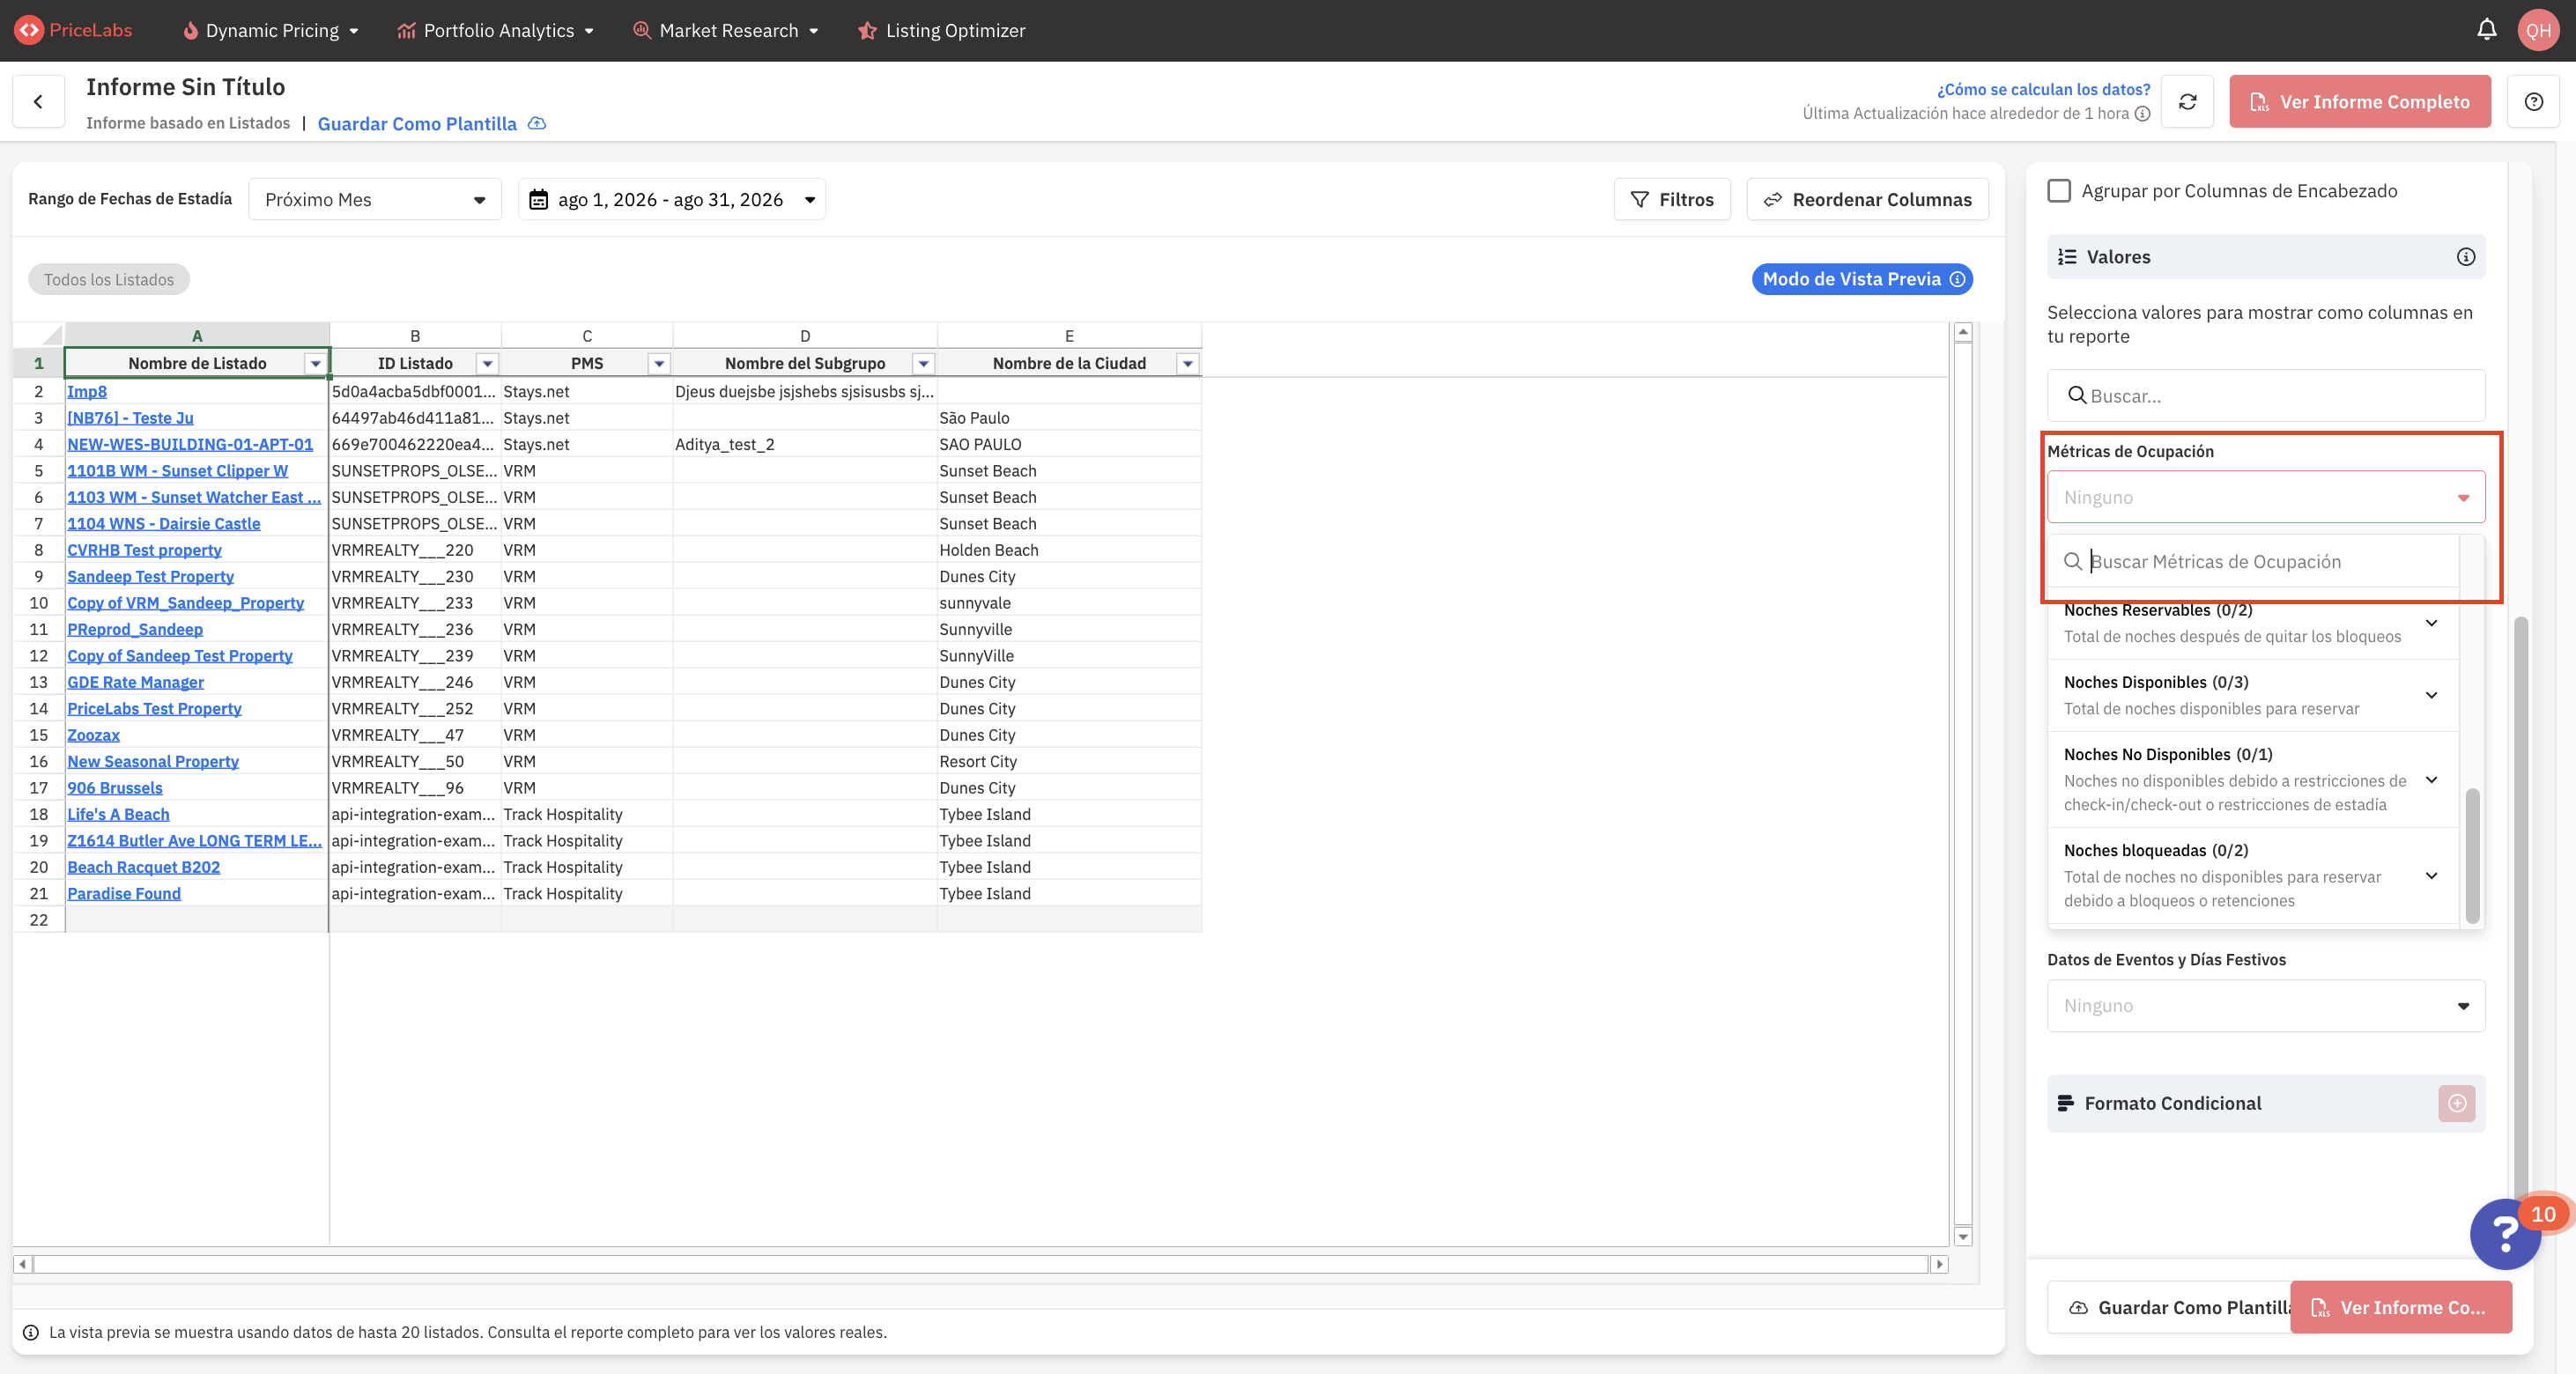This screenshot has height=1374, width=2576.
Task: Click Formato Condicional section header
Action: [2265, 1103]
